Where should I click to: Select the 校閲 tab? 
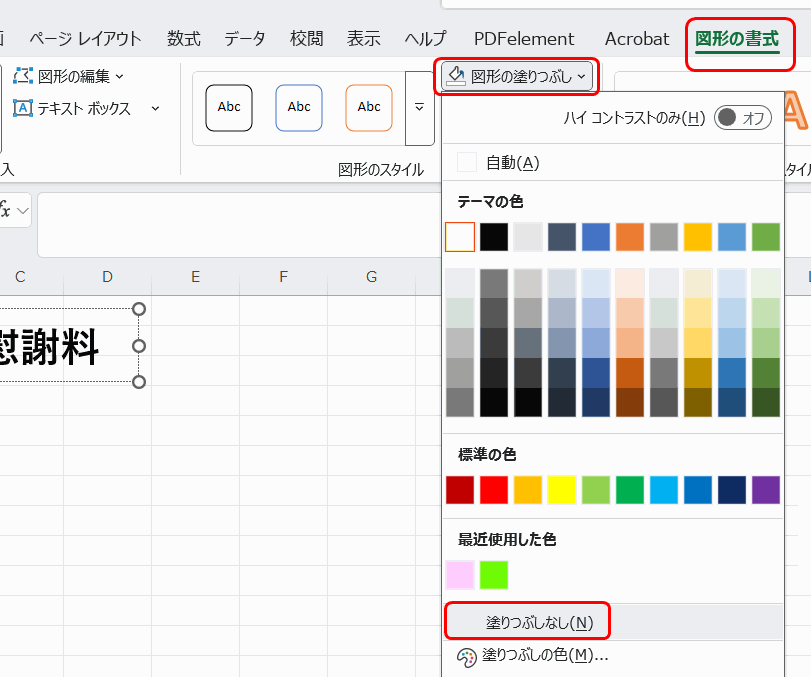click(307, 39)
